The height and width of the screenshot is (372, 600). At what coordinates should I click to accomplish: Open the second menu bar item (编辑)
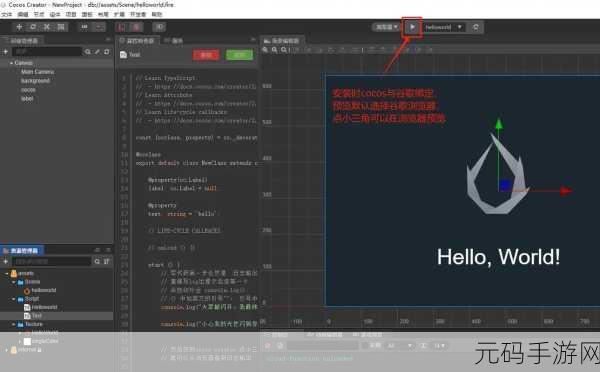(23, 15)
